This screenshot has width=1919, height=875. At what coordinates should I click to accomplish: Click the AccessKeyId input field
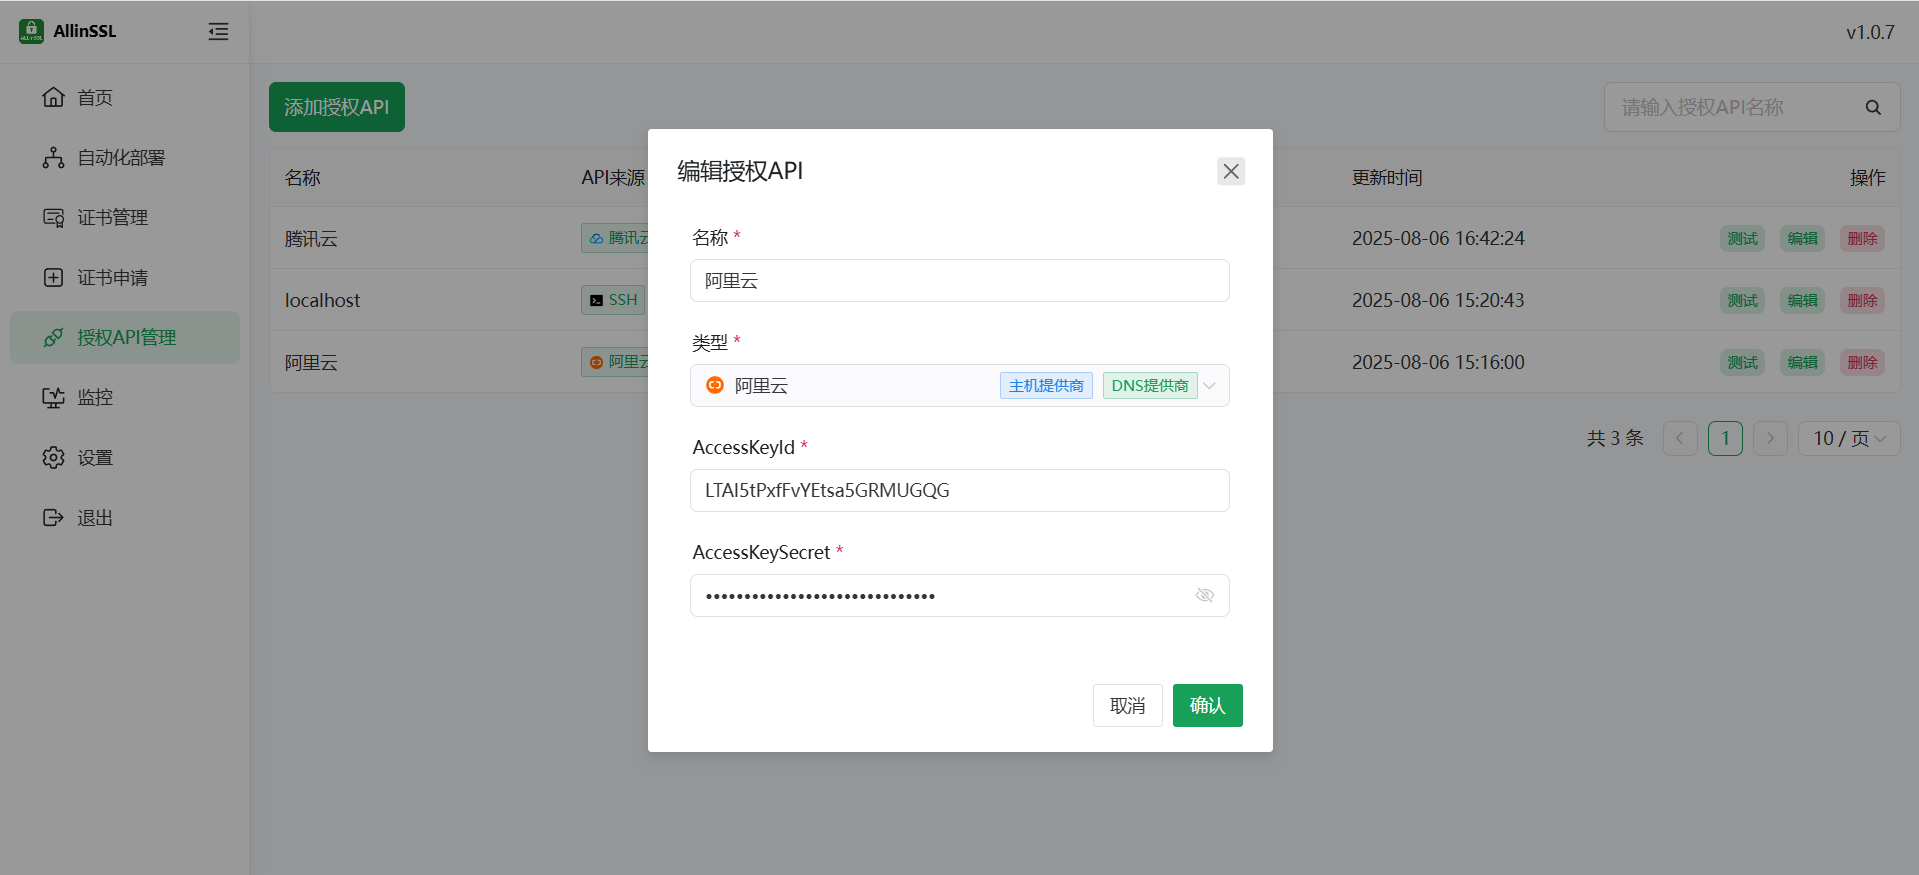point(958,490)
